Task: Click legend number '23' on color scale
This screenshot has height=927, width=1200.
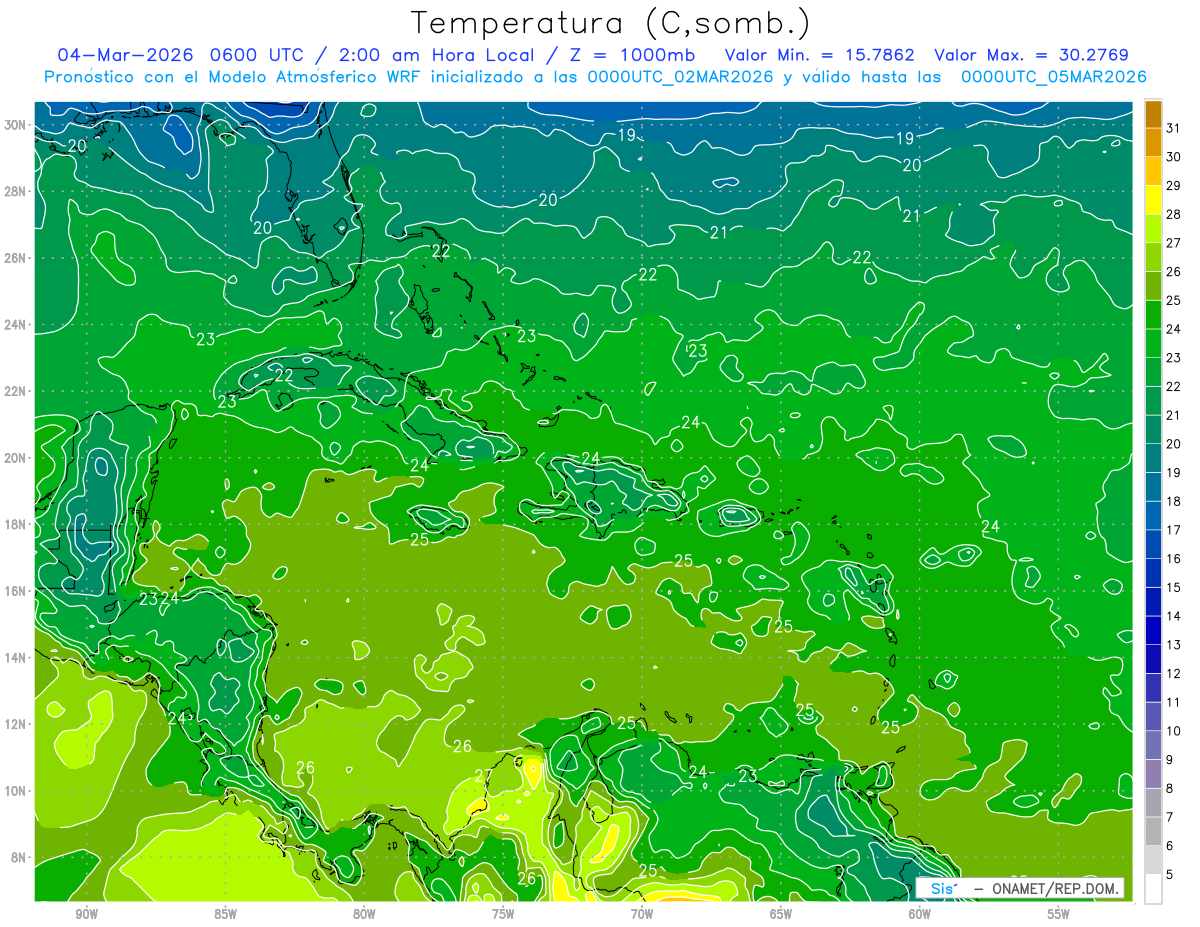Action: pos(1174,358)
